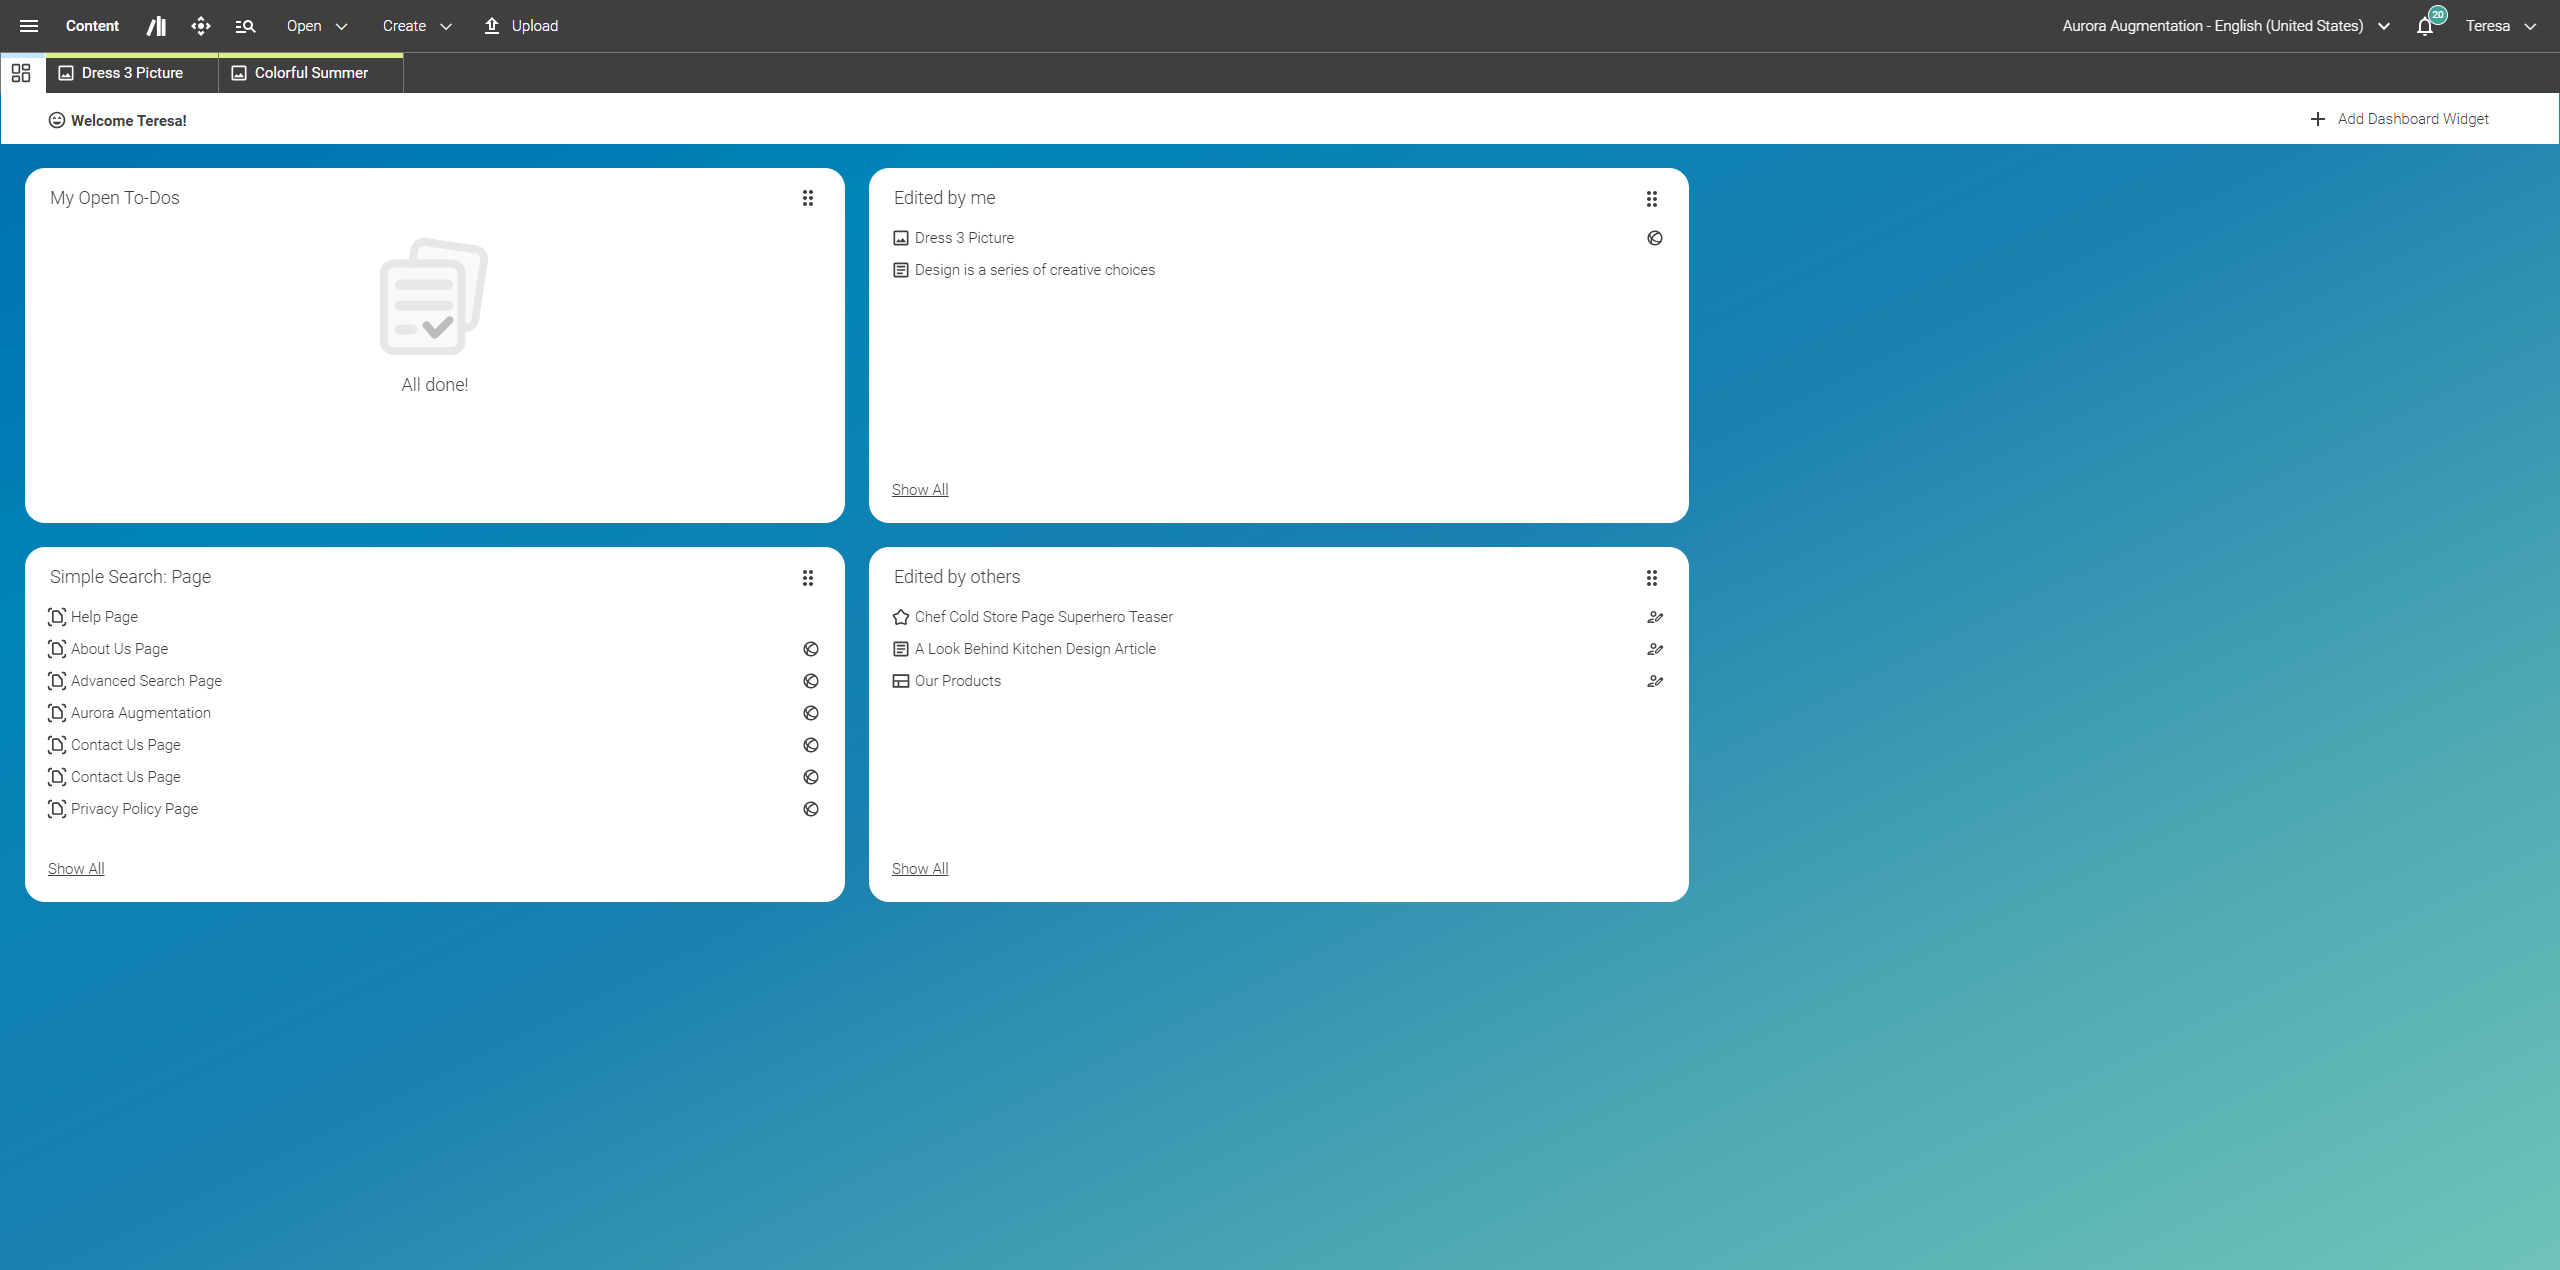2560x1270 pixels.
Task: Click edit-user icon beside Our Products
Action: point(1655,681)
